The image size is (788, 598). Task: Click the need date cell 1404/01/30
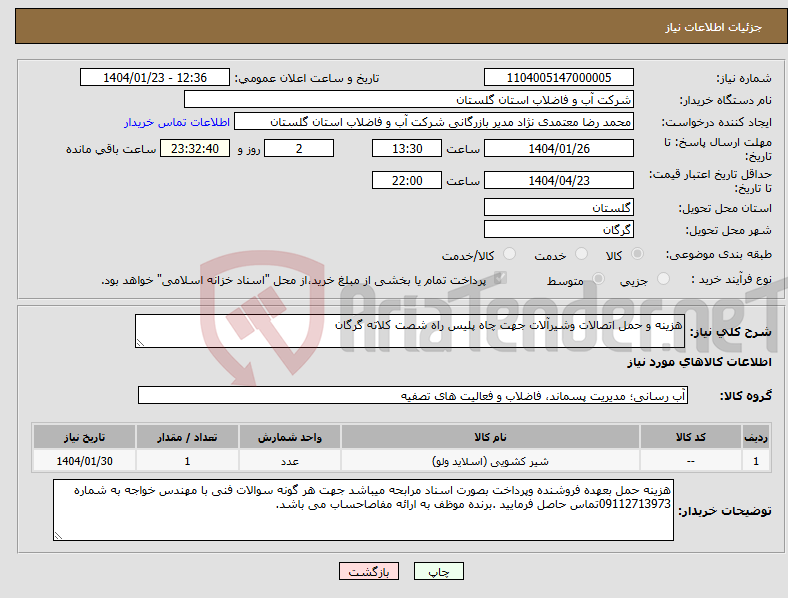click(x=84, y=461)
